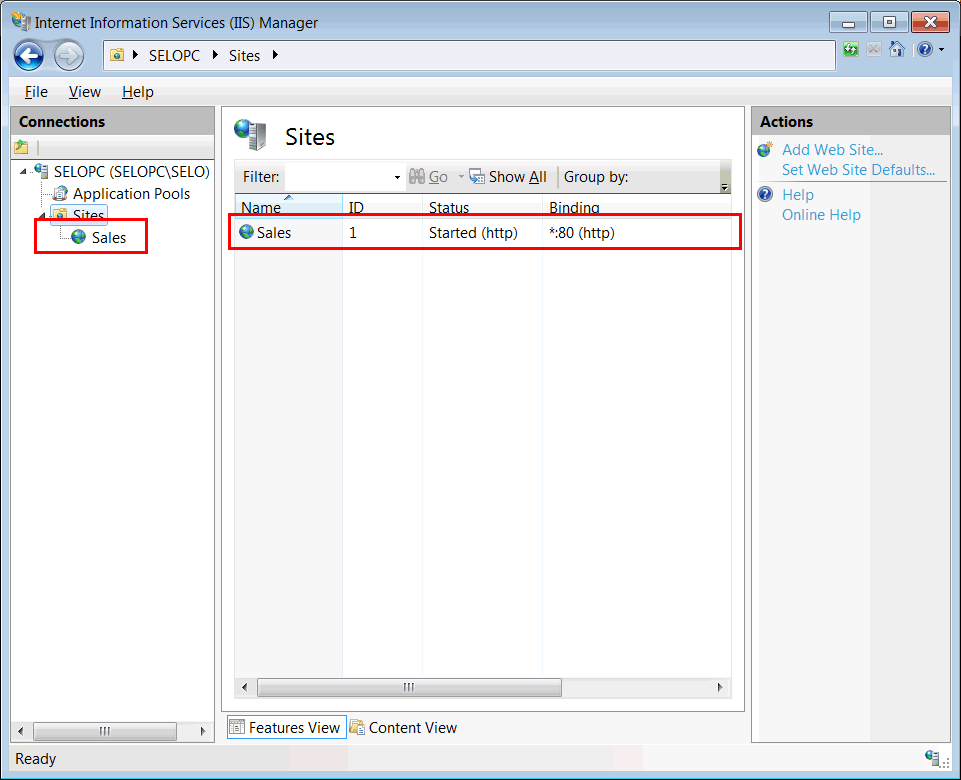Click the blue Help icon in Actions pane
Viewport: 961px width, 780px height.
tap(765, 194)
